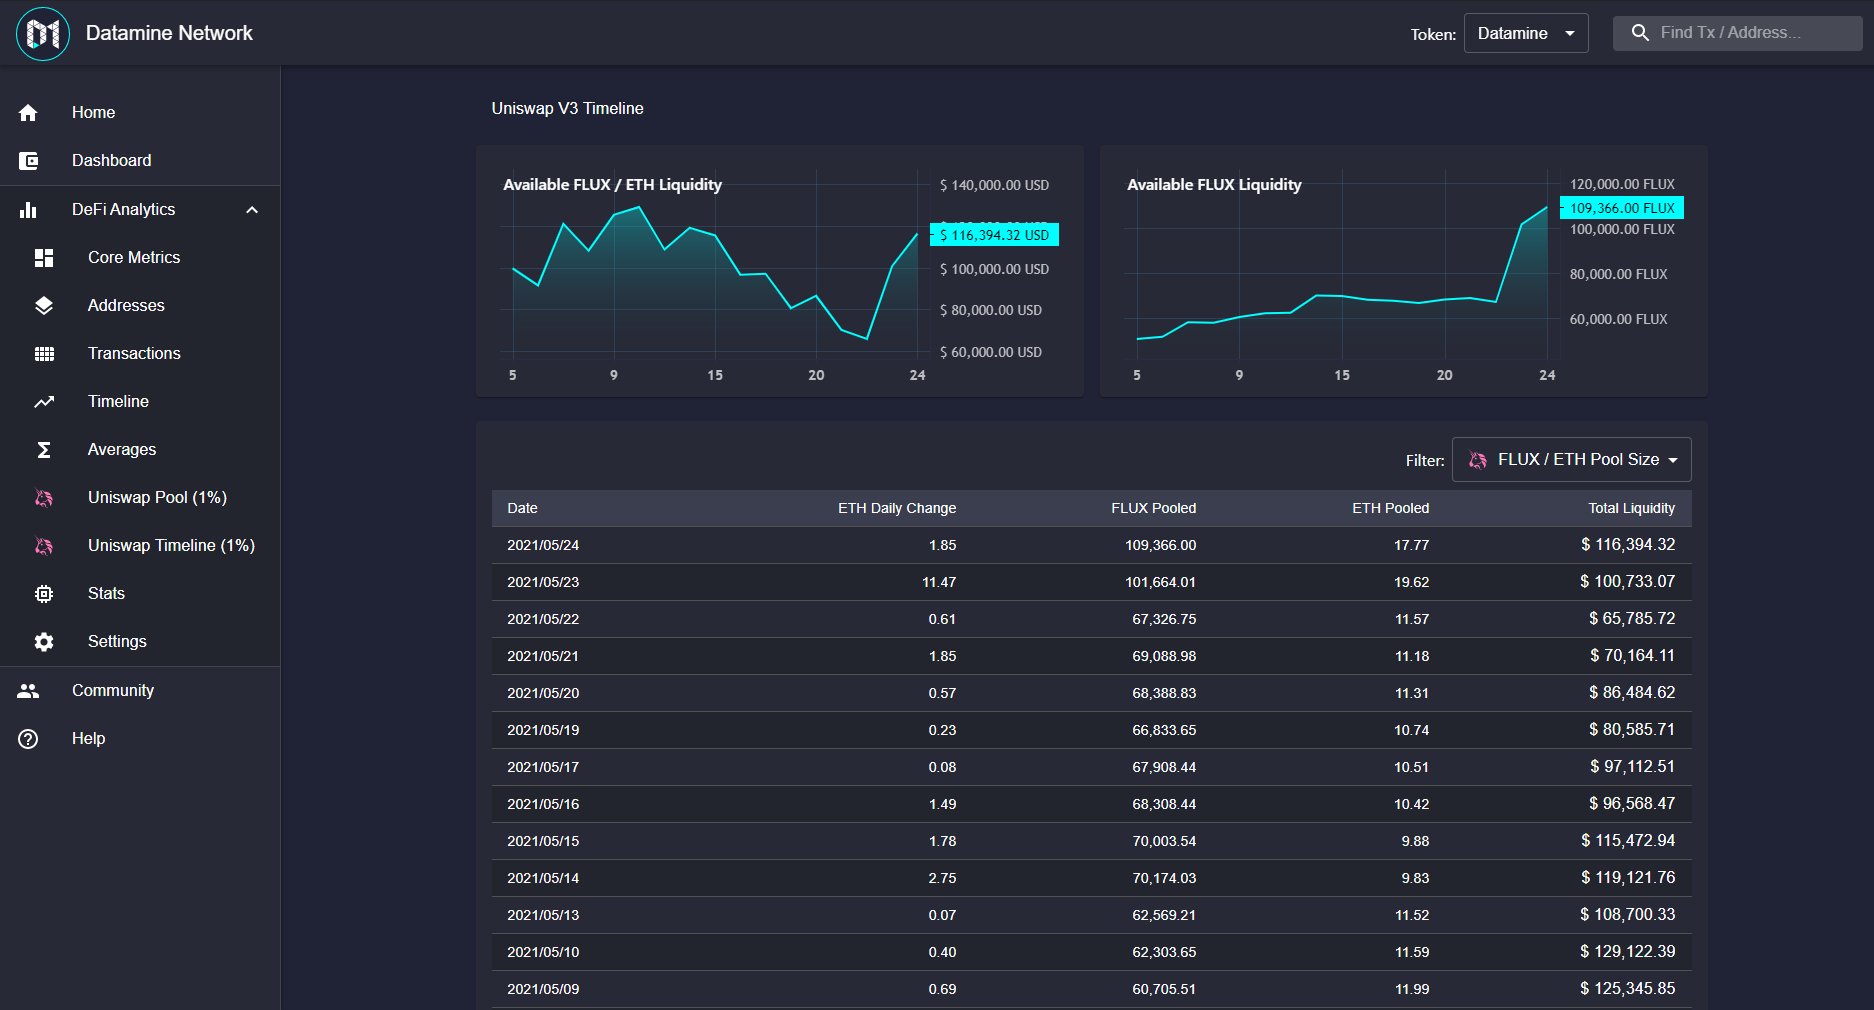This screenshot has height=1010, width=1874.
Task: Click the 2021/05/13 date cell
Action: (x=543, y=916)
